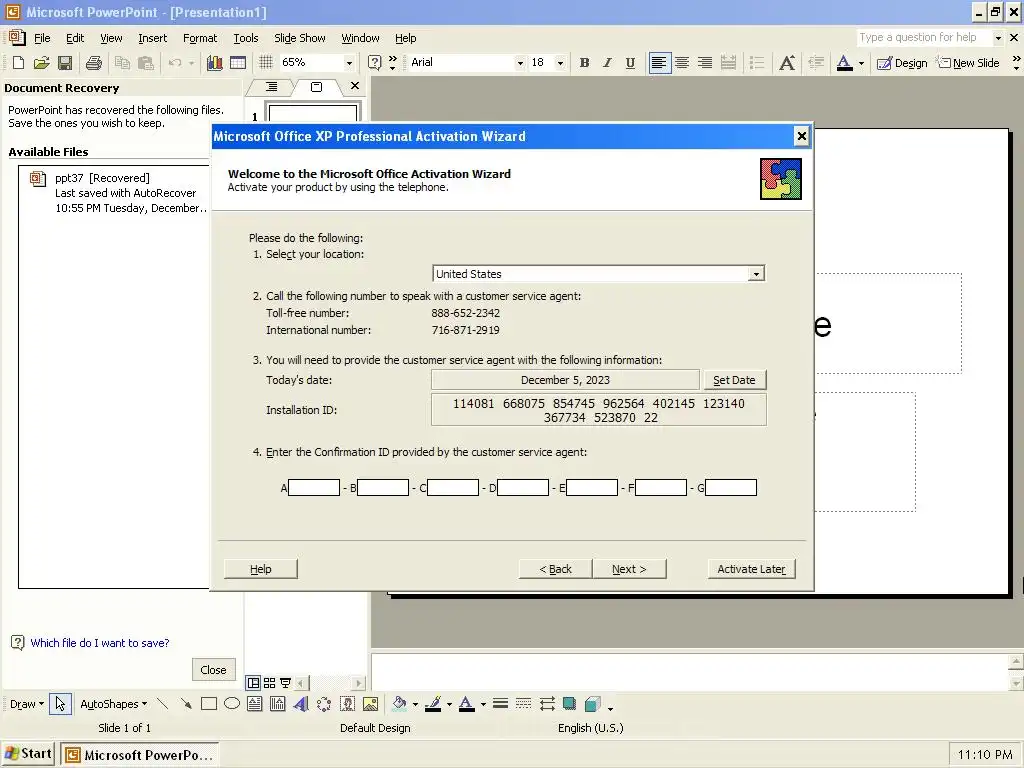Open the File menu
The width and height of the screenshot is (1024, 768).
point(42,38)
